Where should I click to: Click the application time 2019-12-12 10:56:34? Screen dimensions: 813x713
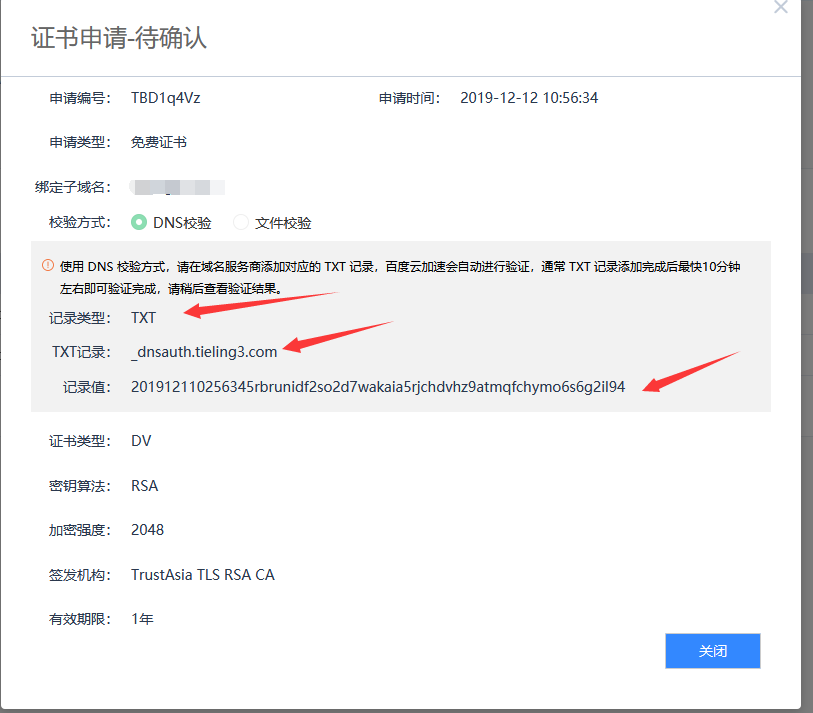pyautogui.click(x=528, y=98)
